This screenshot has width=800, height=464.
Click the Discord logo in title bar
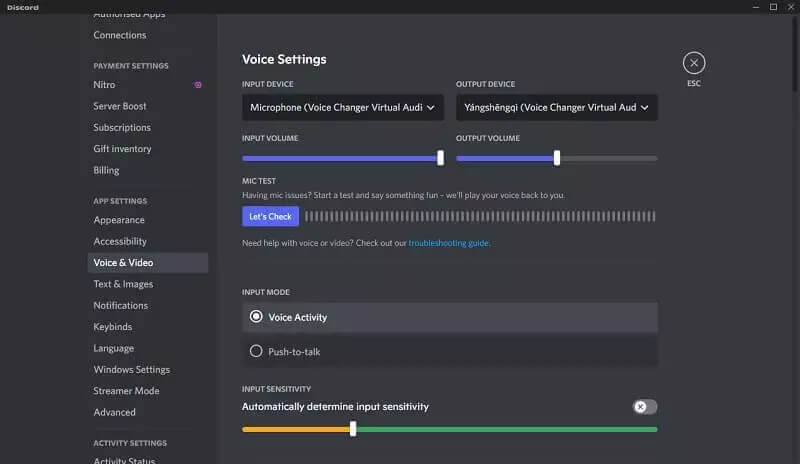[21, 6]
